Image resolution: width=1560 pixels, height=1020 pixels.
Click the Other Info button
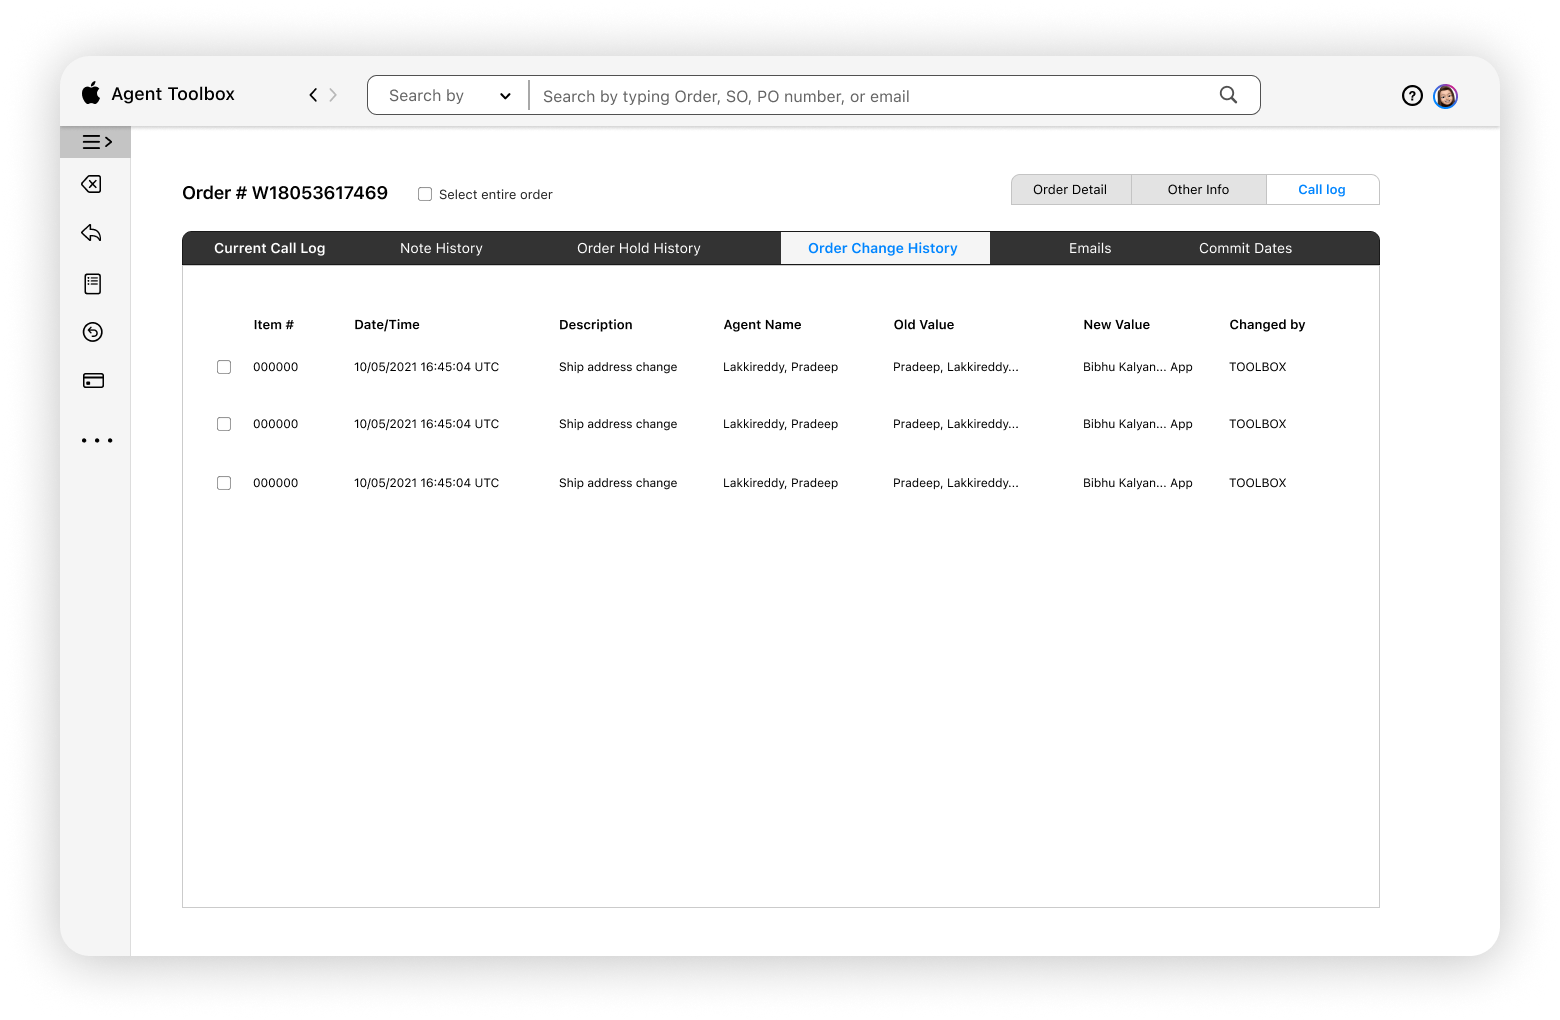coord(1198,189)
